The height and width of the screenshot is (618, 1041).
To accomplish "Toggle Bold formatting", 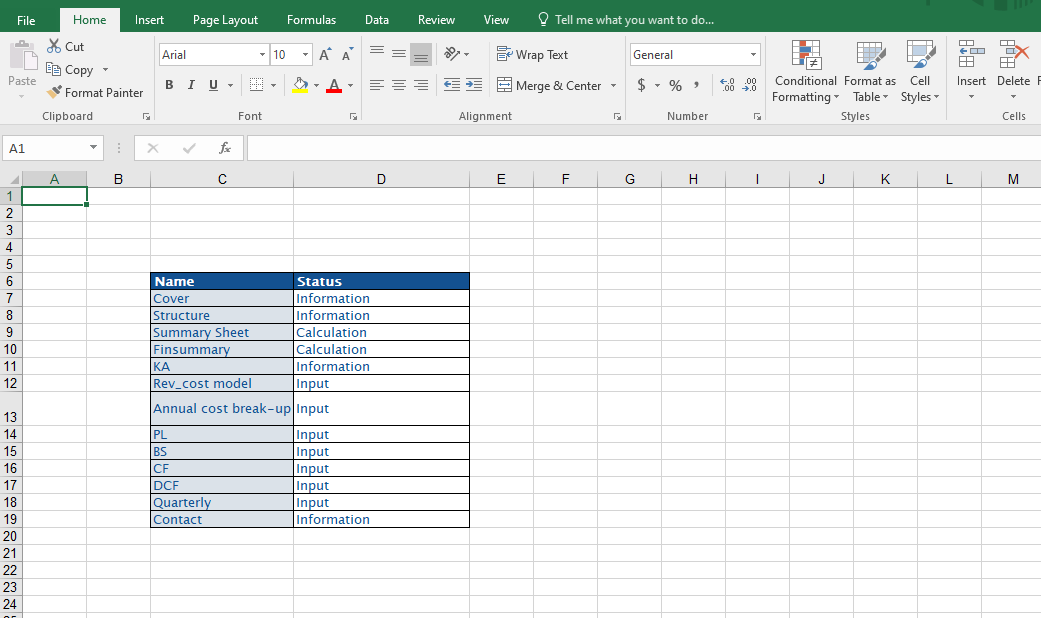I will pyautogui.click(x=169, y=85).
